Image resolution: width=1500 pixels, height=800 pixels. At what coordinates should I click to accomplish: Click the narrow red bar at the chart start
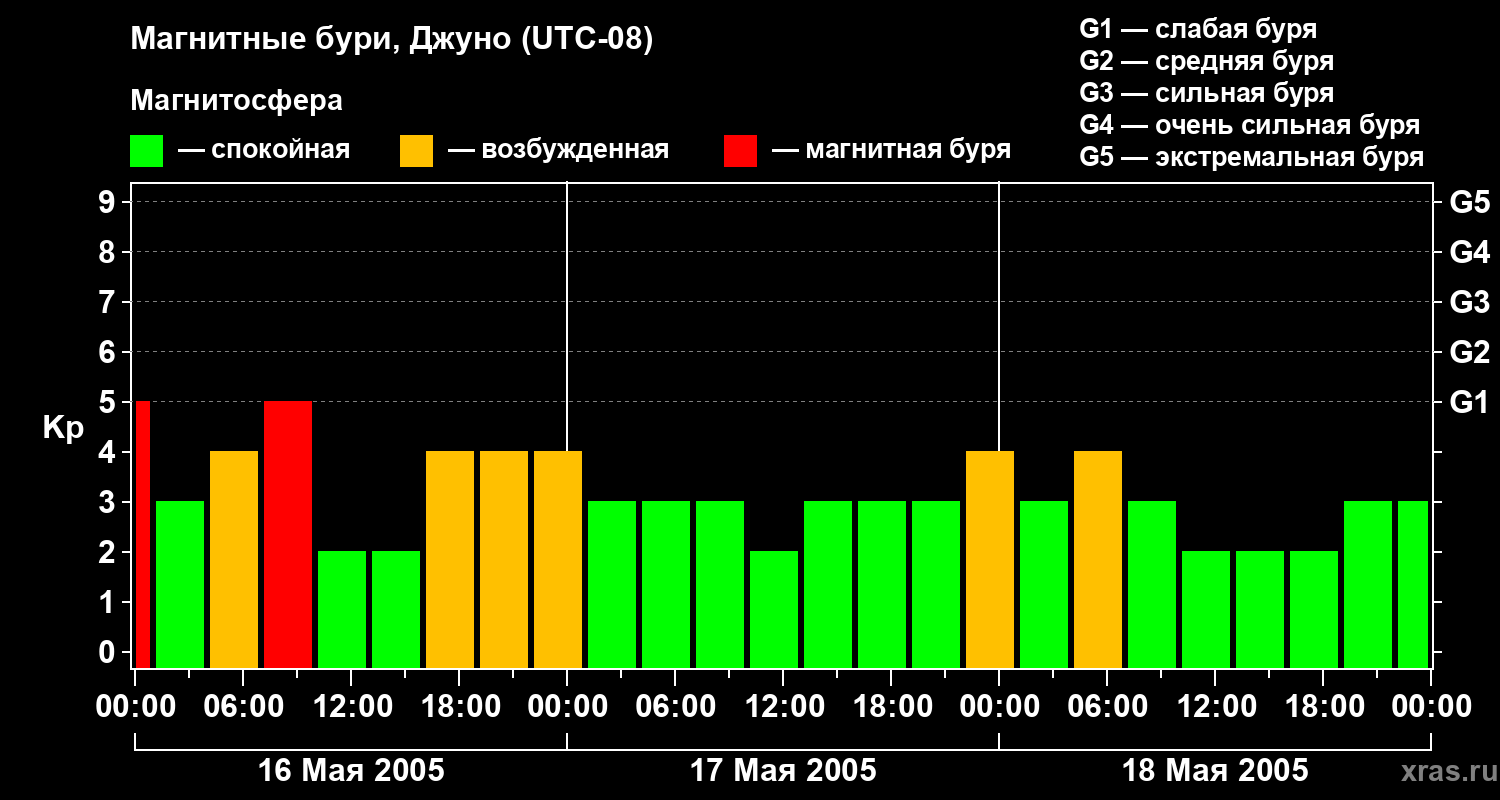pyautogui.click(x=142, y=534)
